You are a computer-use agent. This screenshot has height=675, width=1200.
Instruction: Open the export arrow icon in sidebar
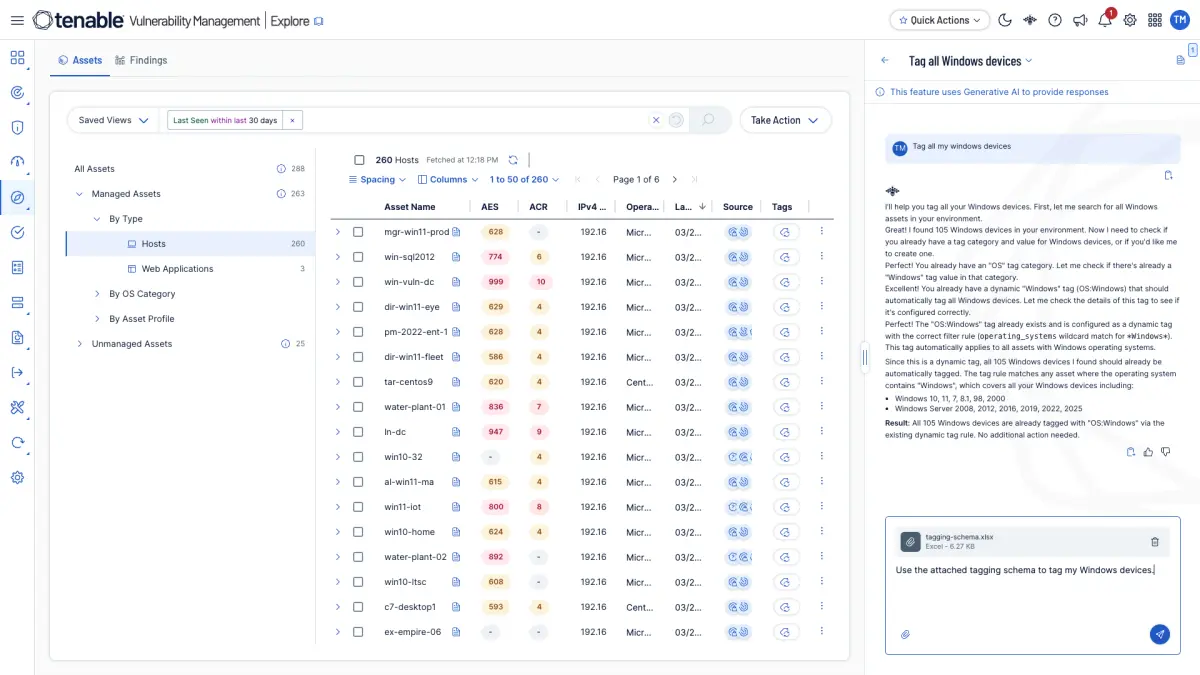17,372
